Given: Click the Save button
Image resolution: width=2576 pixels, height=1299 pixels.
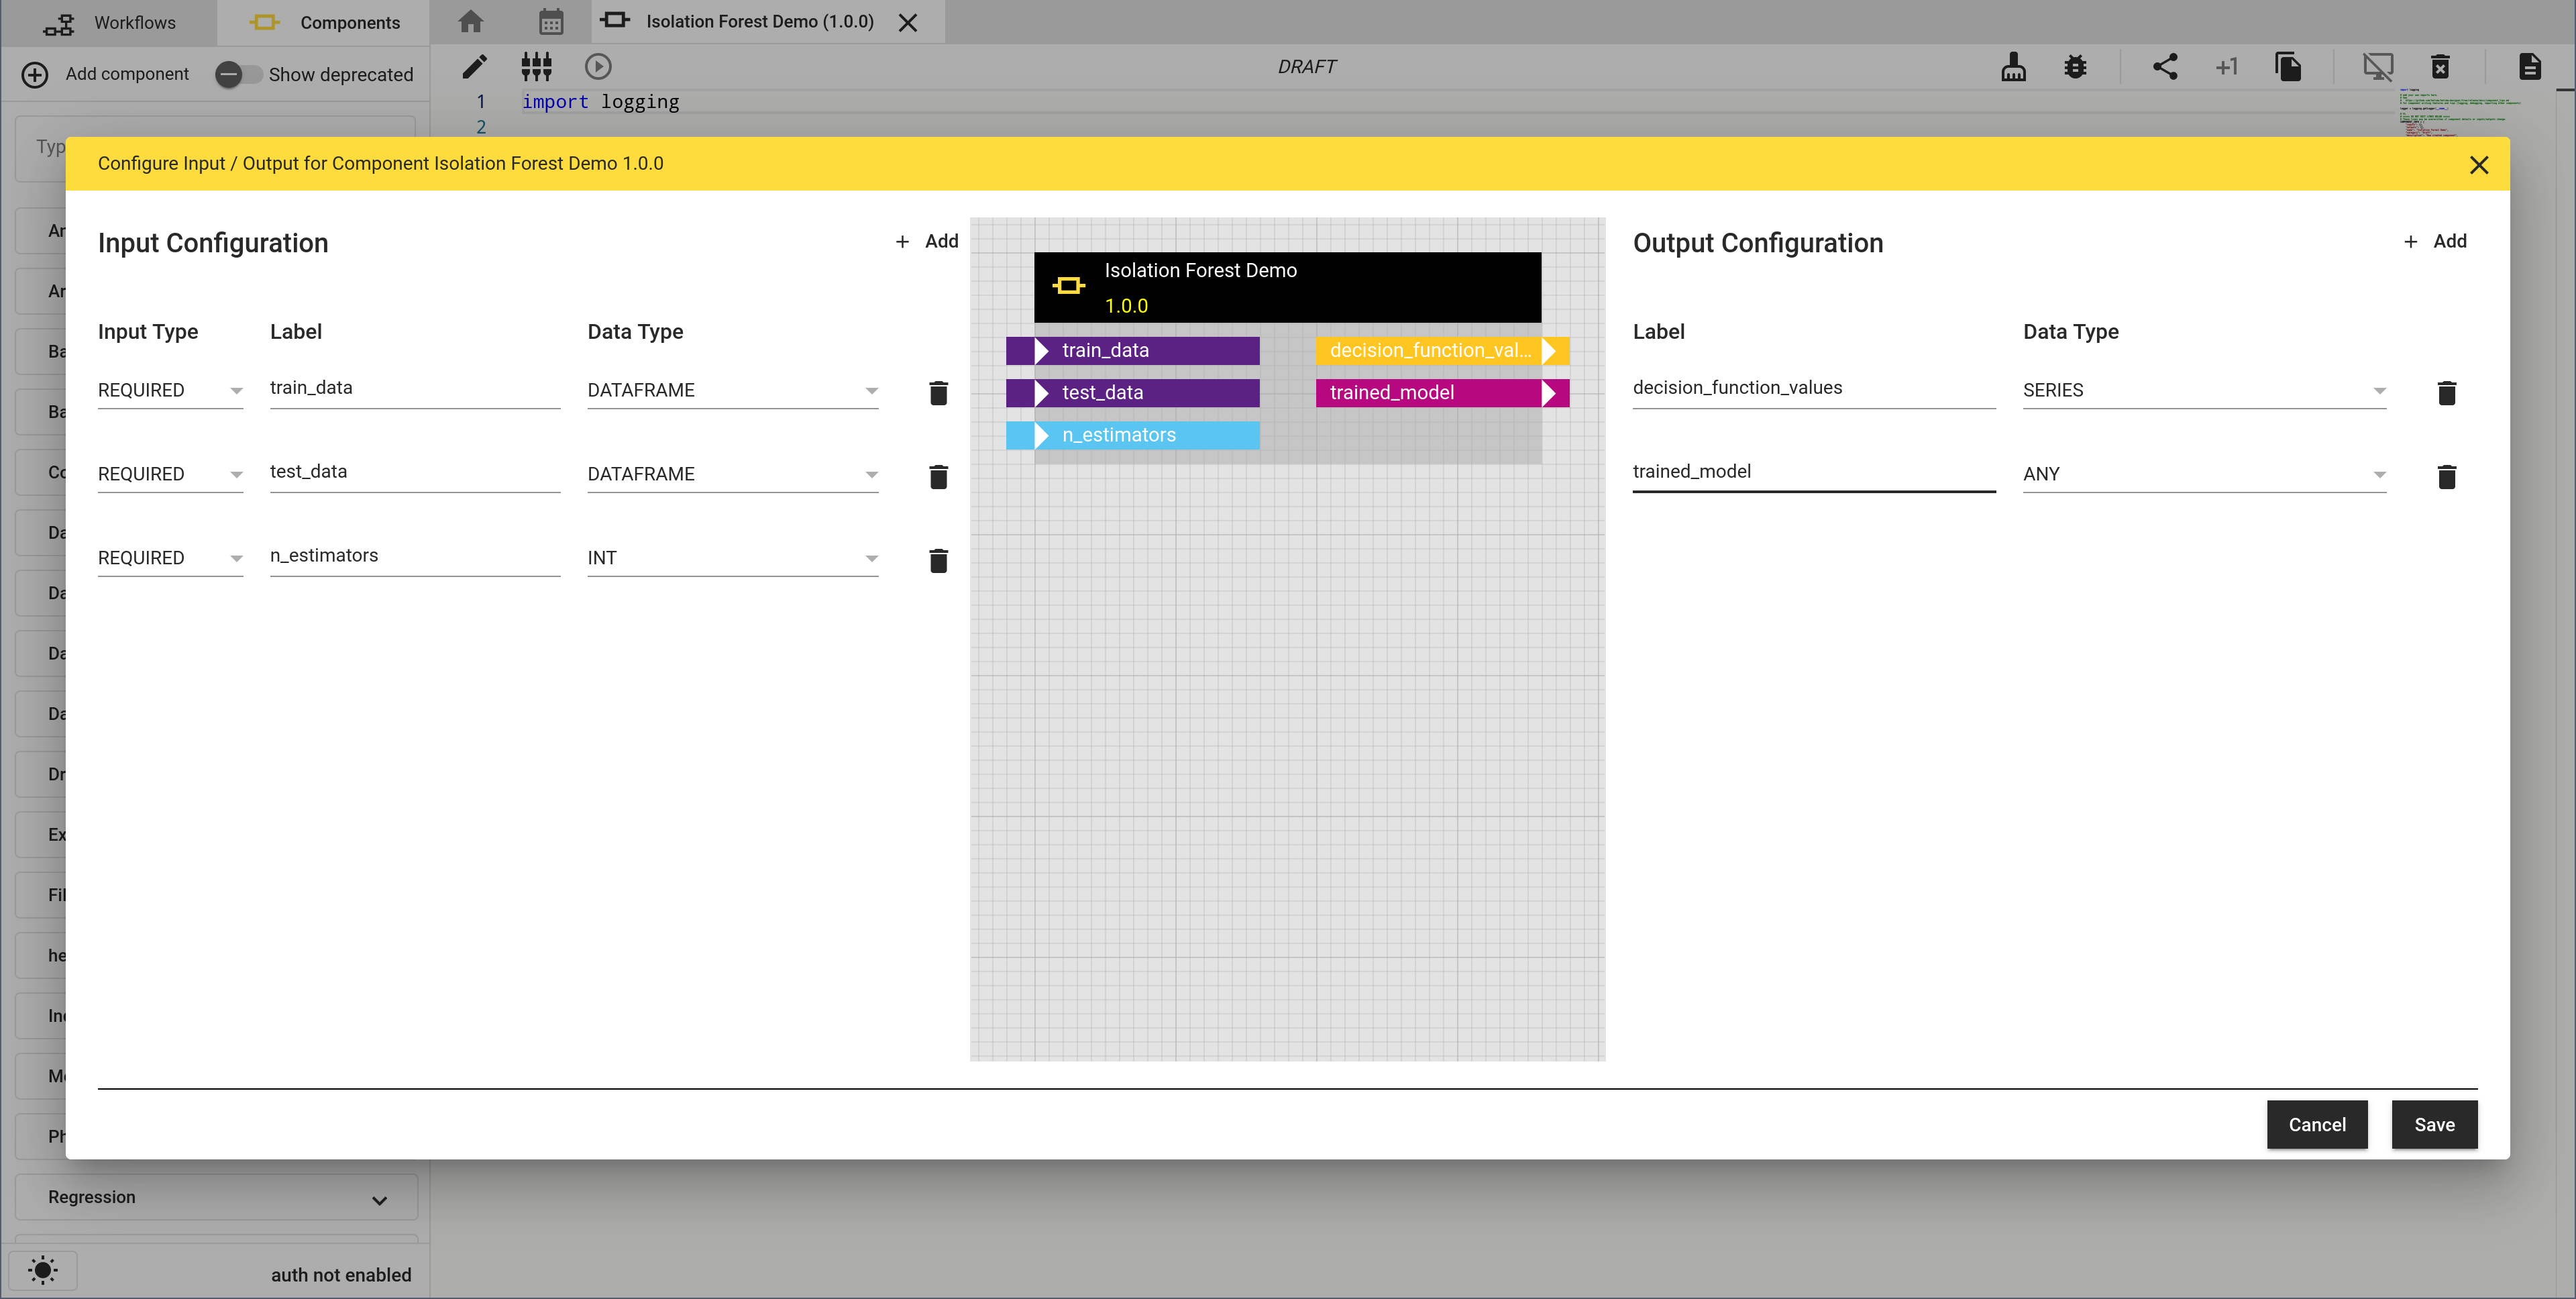Looking at the screenshot, I should click(x=2434, y=1124).
